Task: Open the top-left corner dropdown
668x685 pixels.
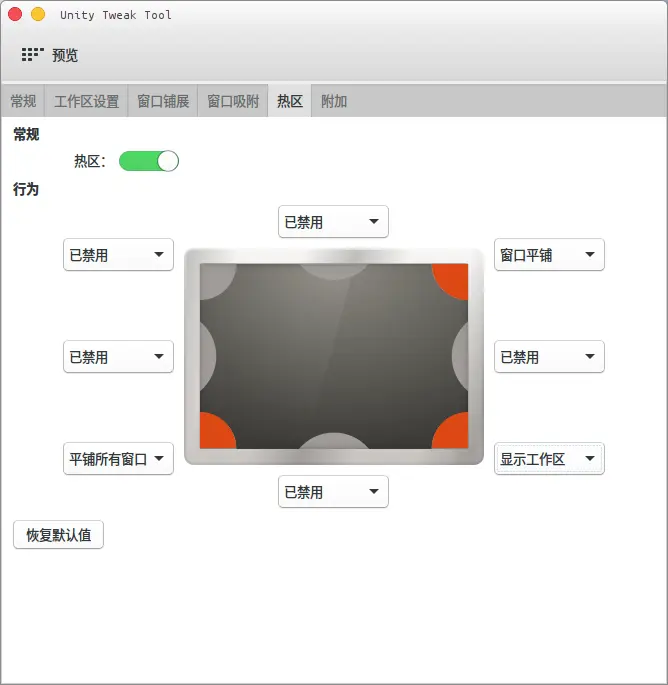Action: [118, 255]
